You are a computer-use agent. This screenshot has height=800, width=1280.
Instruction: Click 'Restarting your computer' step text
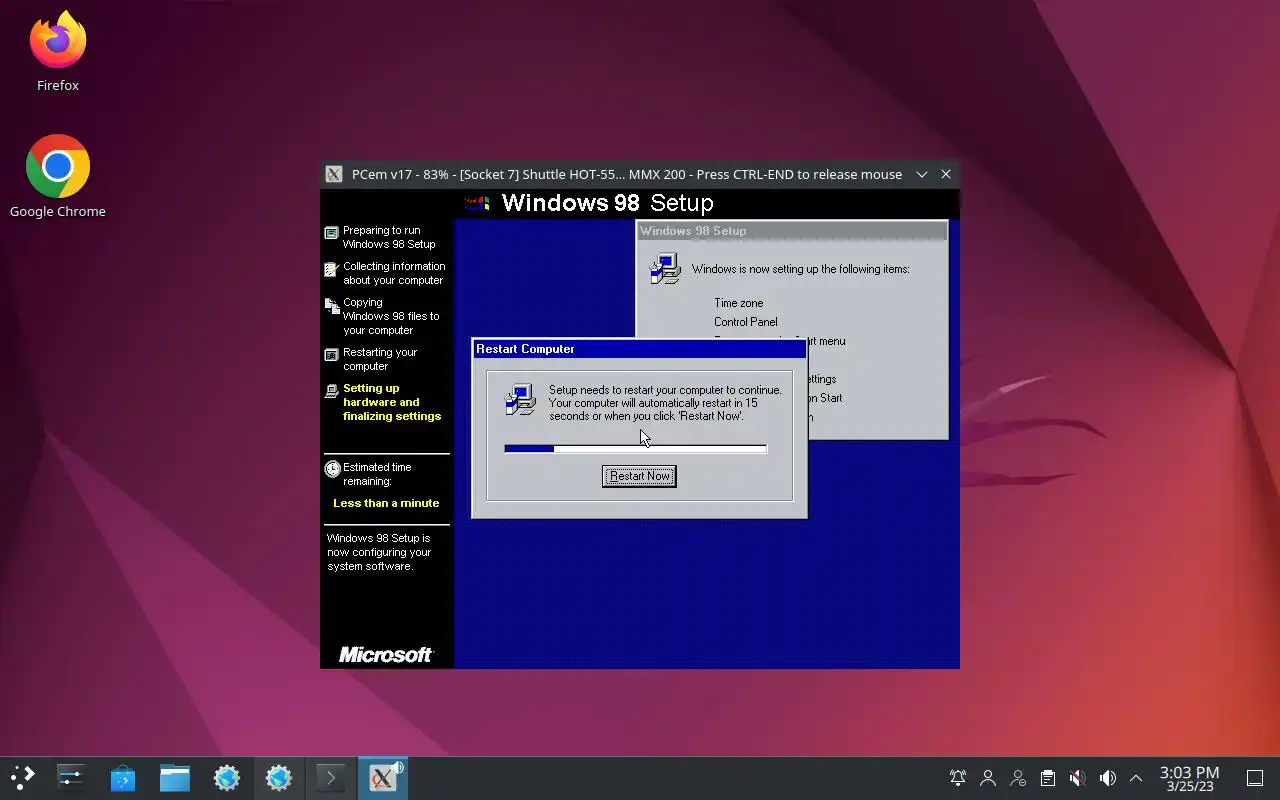[x=380, y=359]
